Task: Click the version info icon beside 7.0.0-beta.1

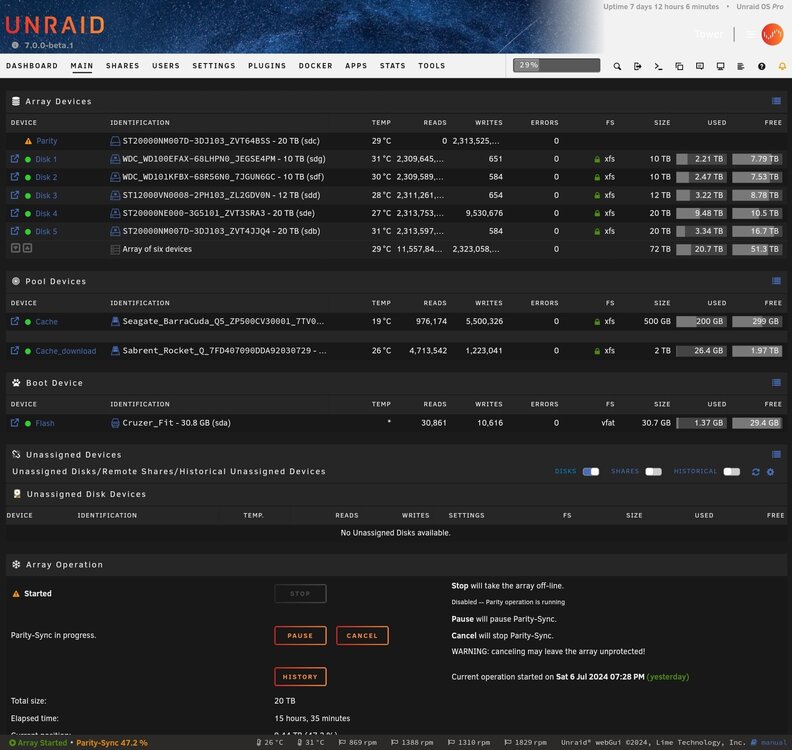Action: [15, 45]
